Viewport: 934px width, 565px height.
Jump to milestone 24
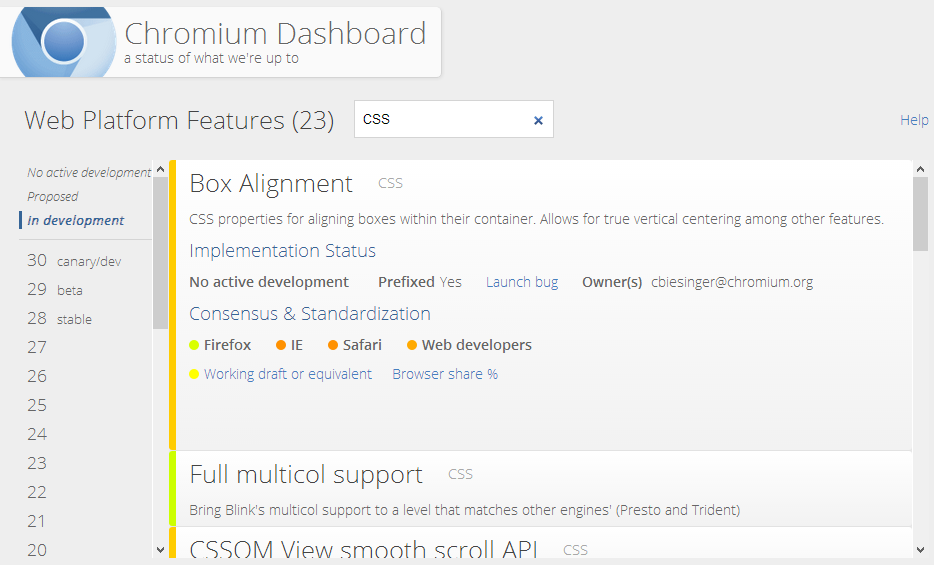point(36,434)
